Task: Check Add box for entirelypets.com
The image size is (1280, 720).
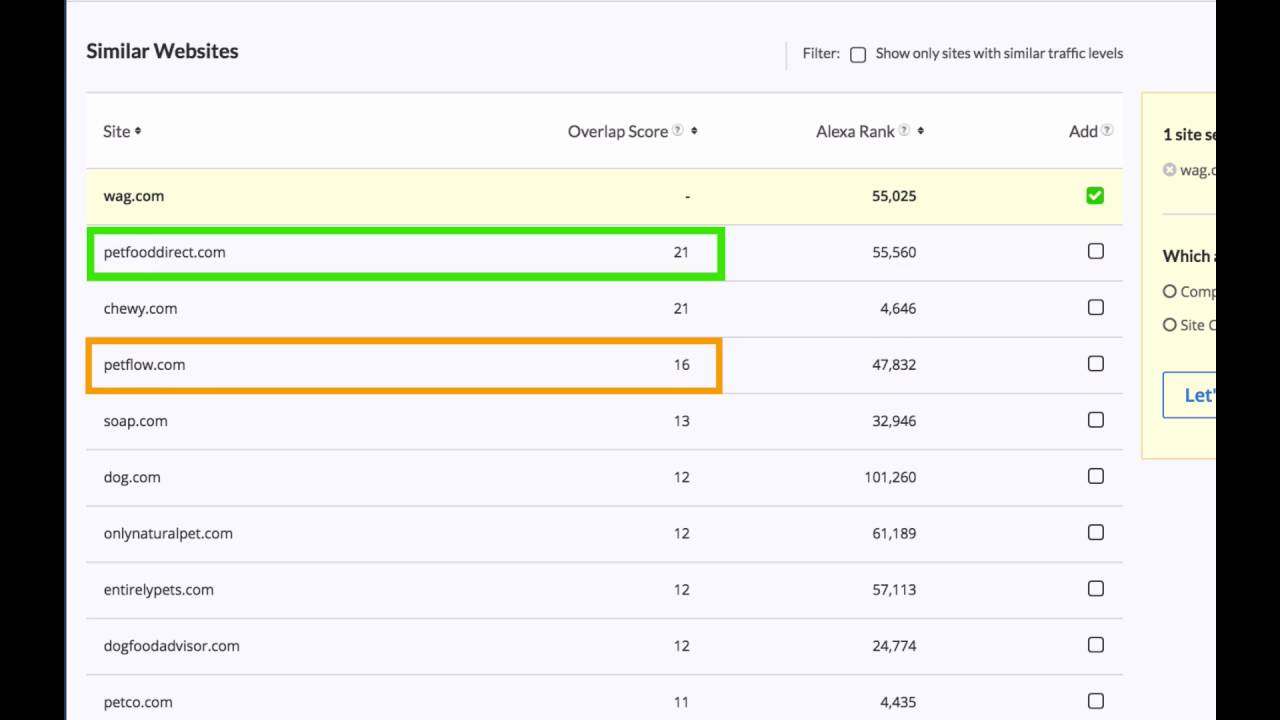Action: [x=1096, y=588]
